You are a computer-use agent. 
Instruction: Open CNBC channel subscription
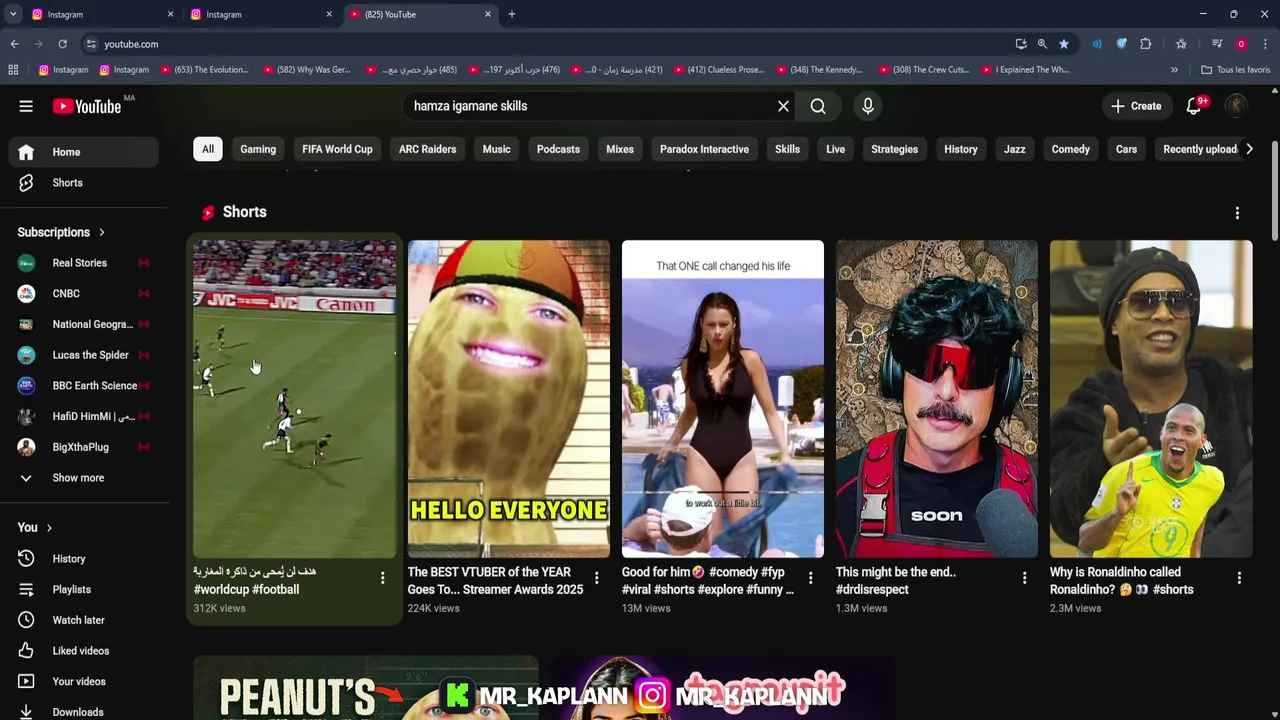84,294
